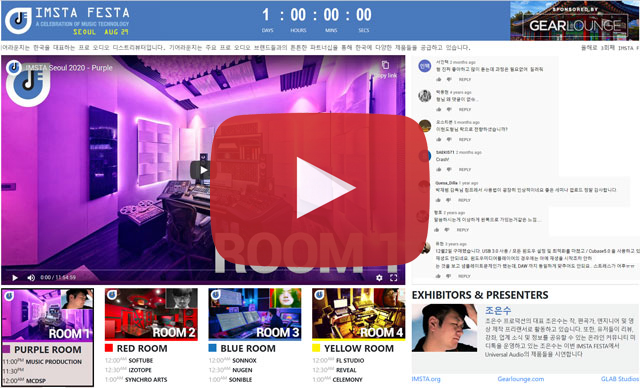Like the first comment with thumbs up

(x=439, y=80)
